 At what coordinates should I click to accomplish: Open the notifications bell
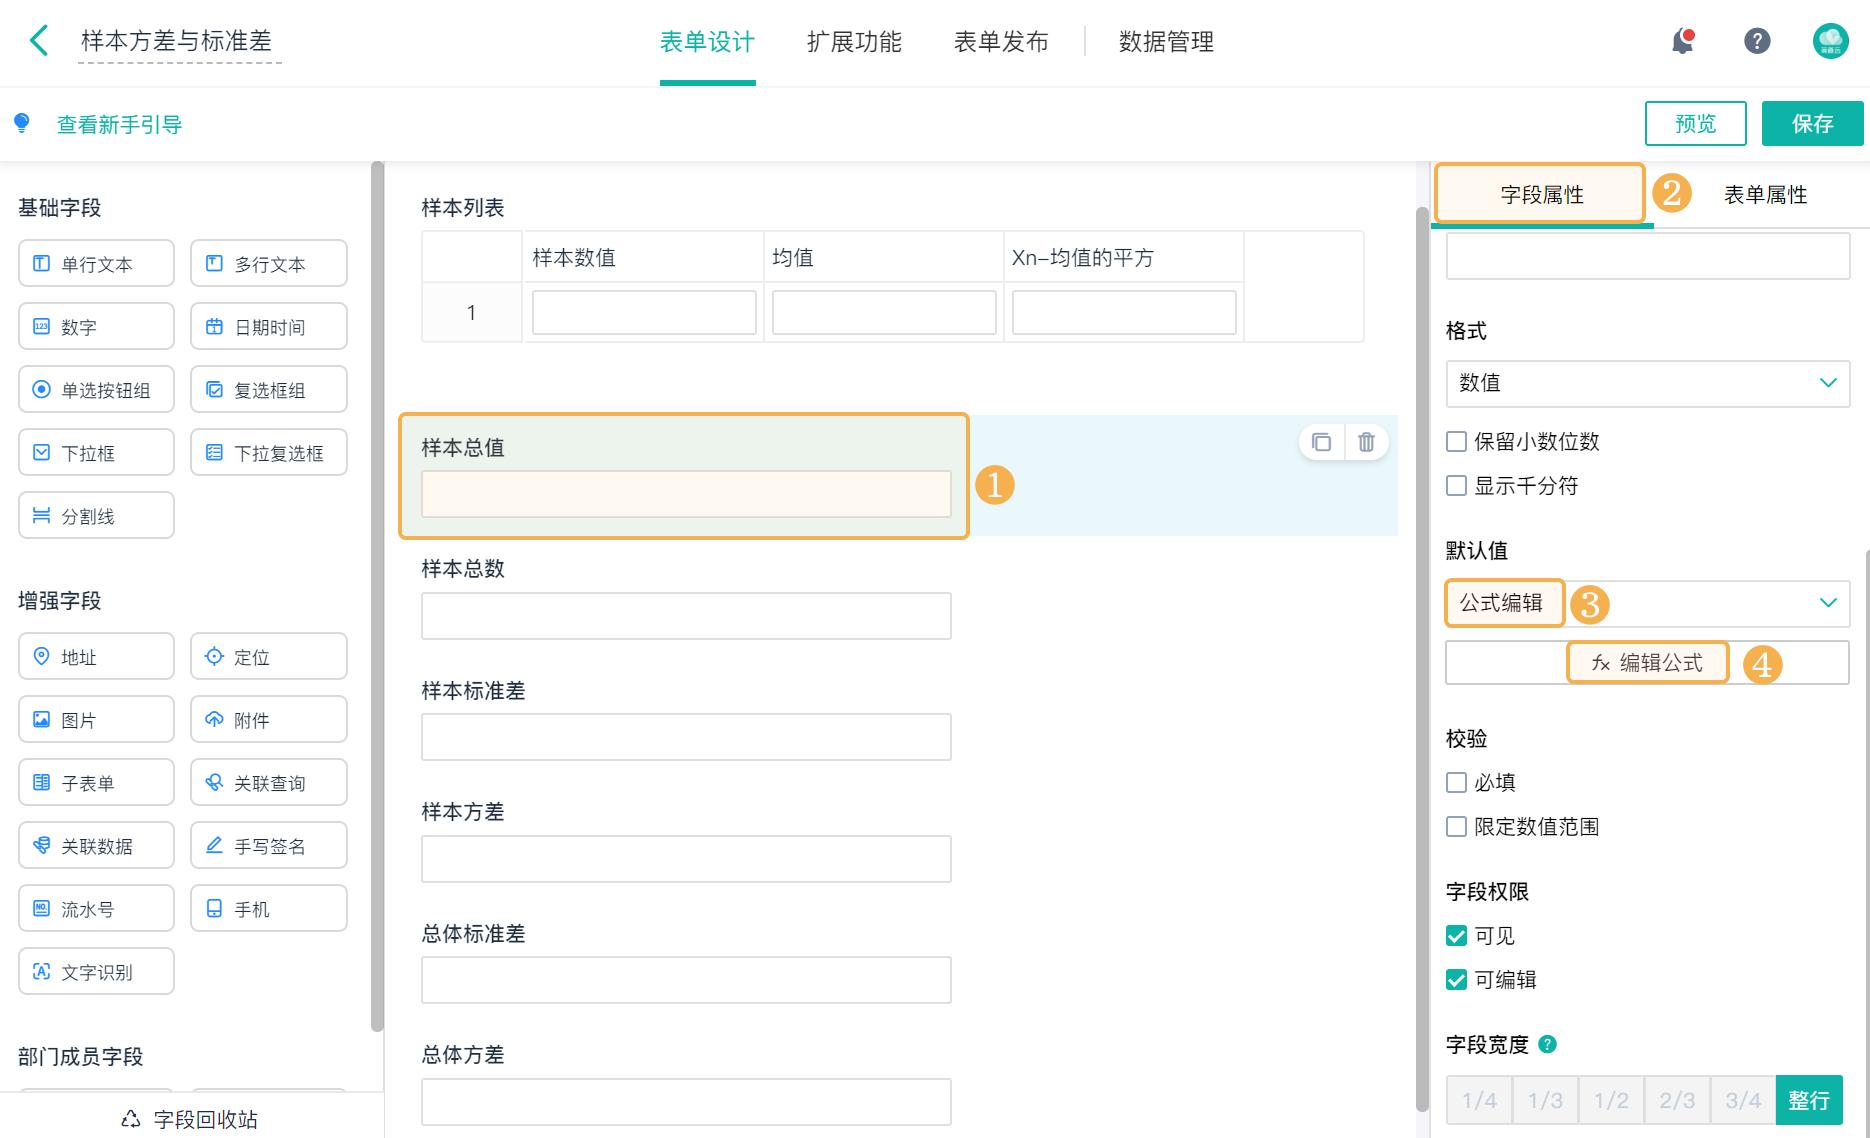point(1683,41)
